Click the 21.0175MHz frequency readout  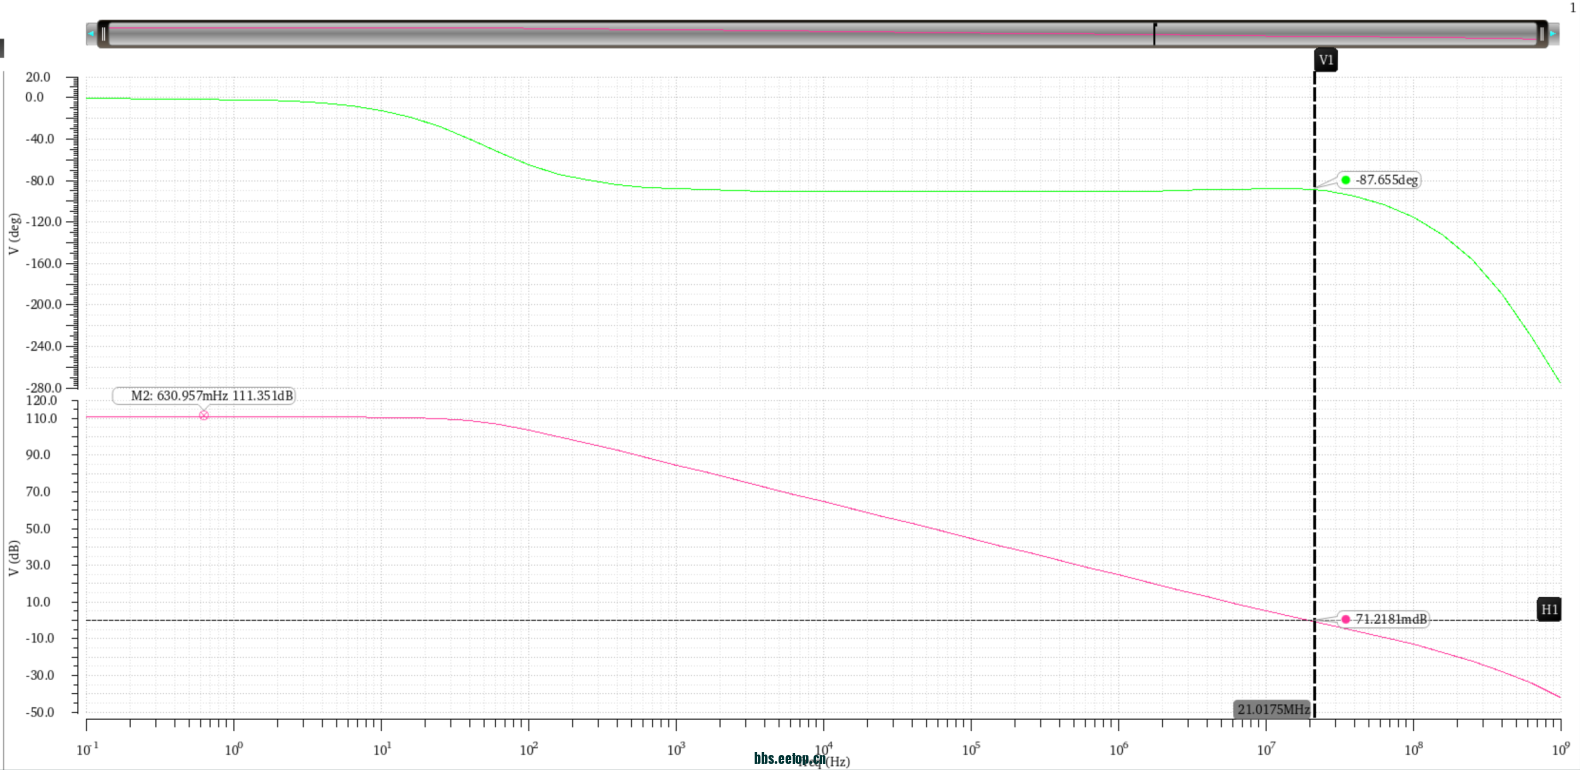[1273, 709]
